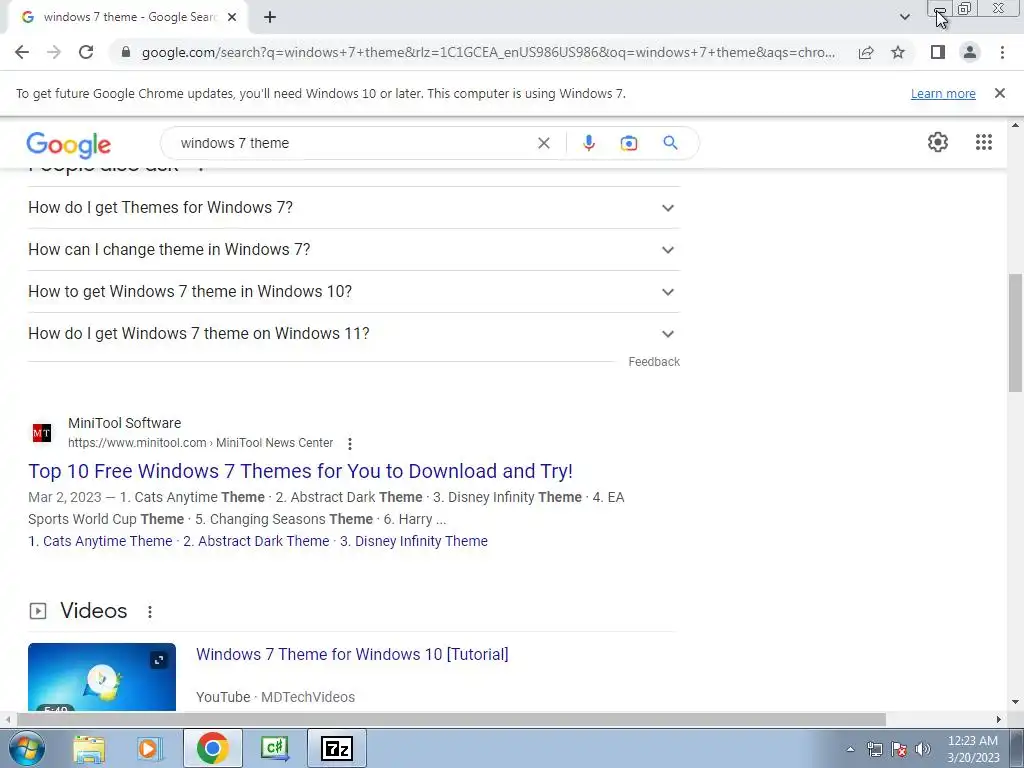The image size is (1024, 768).
Task: Play the MDTechVideos video thumbnail
Action: click(x=102, y=677)
